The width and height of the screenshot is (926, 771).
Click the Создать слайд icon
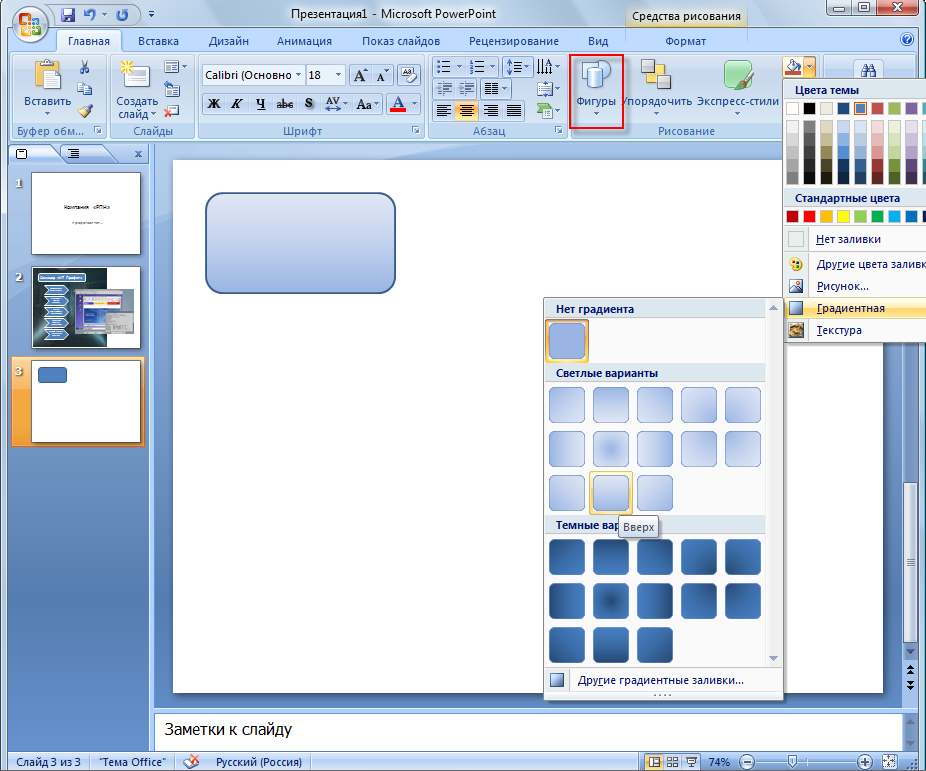click(135, 76)
